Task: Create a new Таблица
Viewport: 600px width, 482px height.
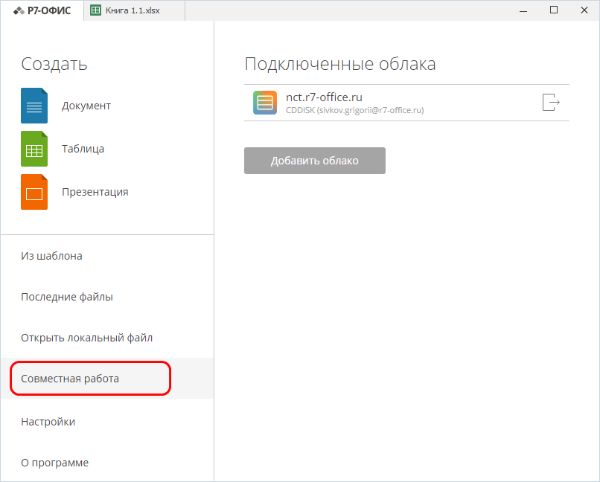Action: click(x=83, y=149)
